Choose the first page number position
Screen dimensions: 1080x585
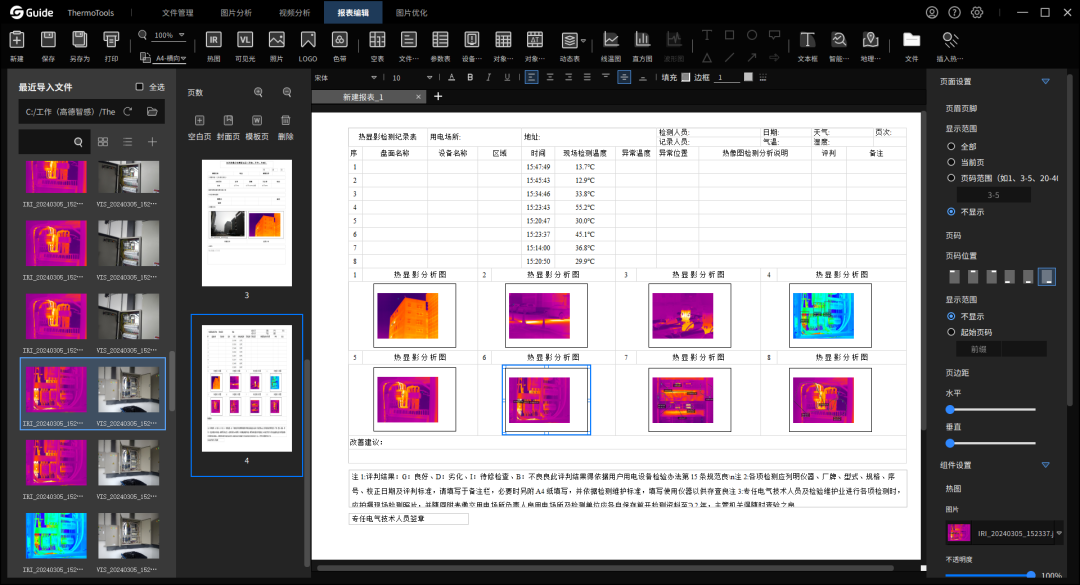[x=954, y=276]
